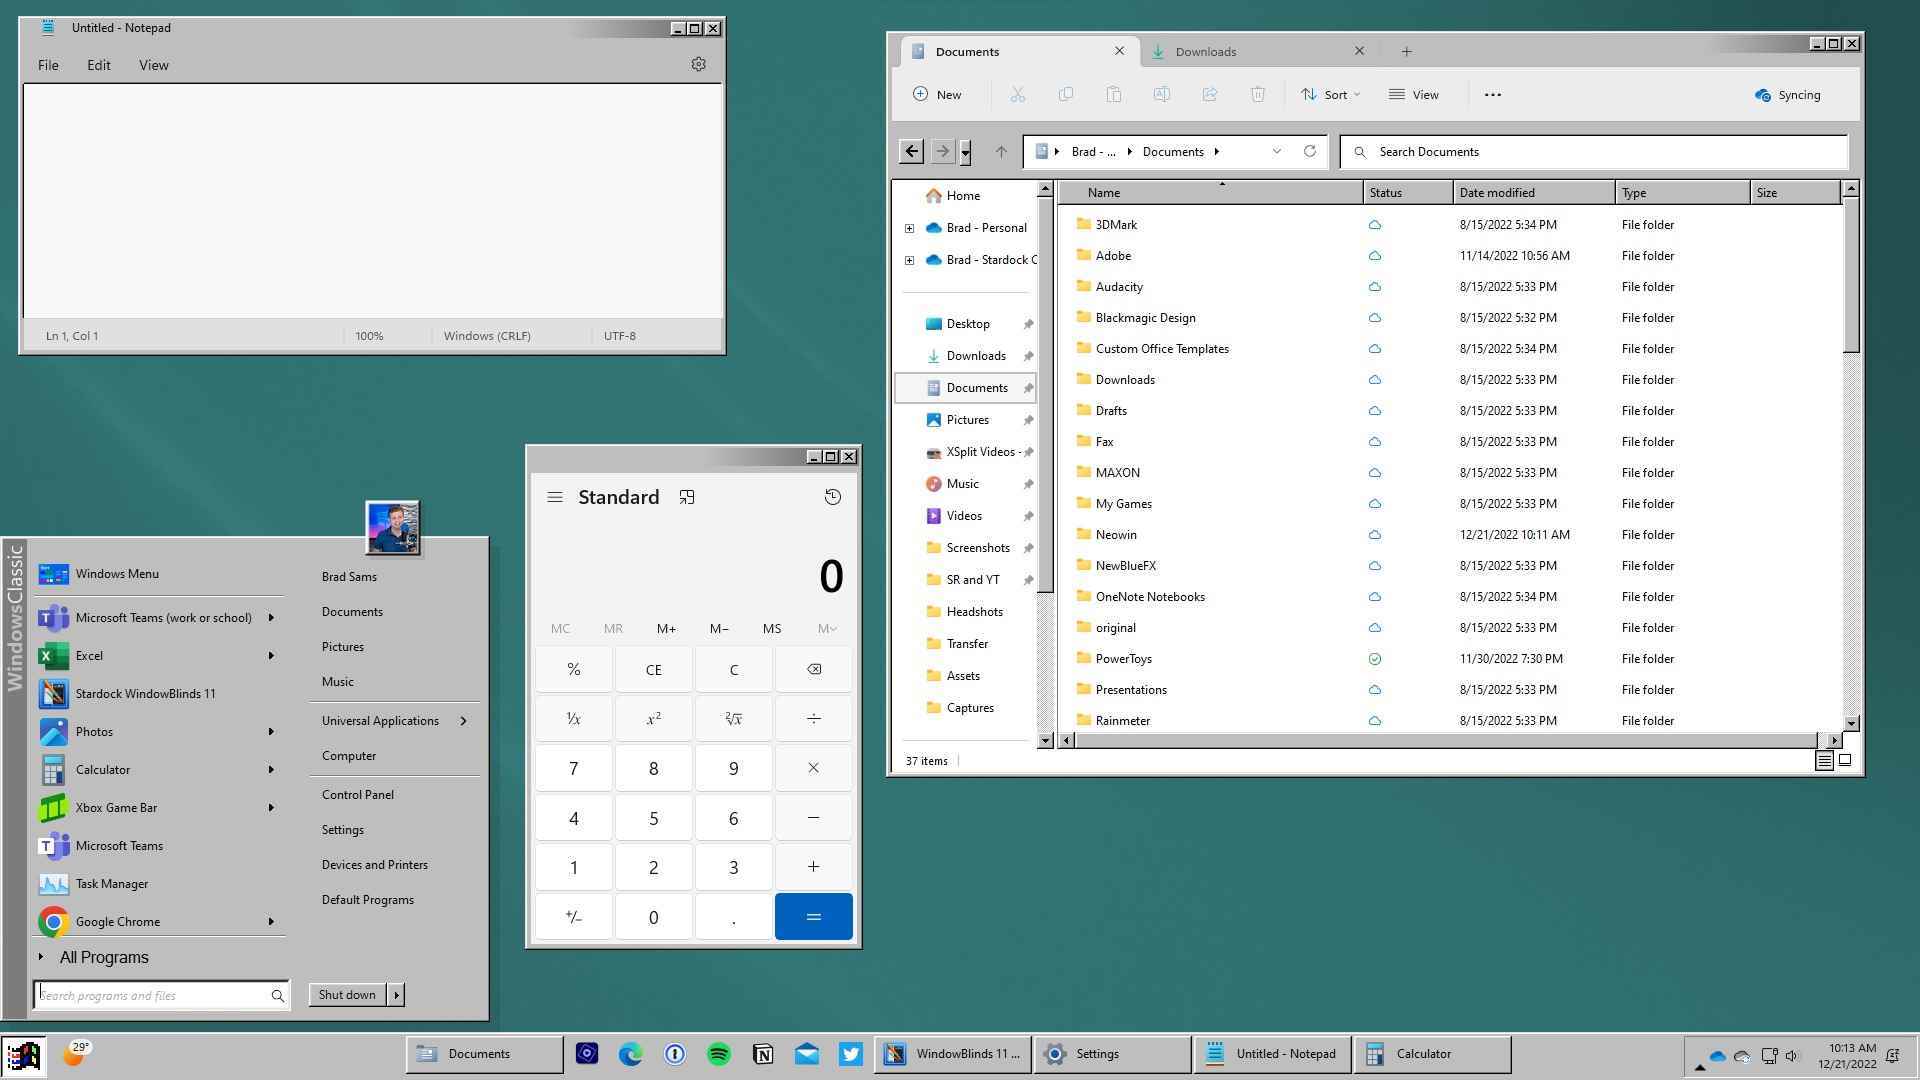Click the Calculator memory recall button
This screenshot has width=1920, height=1080.
click(x=613, y=628)
